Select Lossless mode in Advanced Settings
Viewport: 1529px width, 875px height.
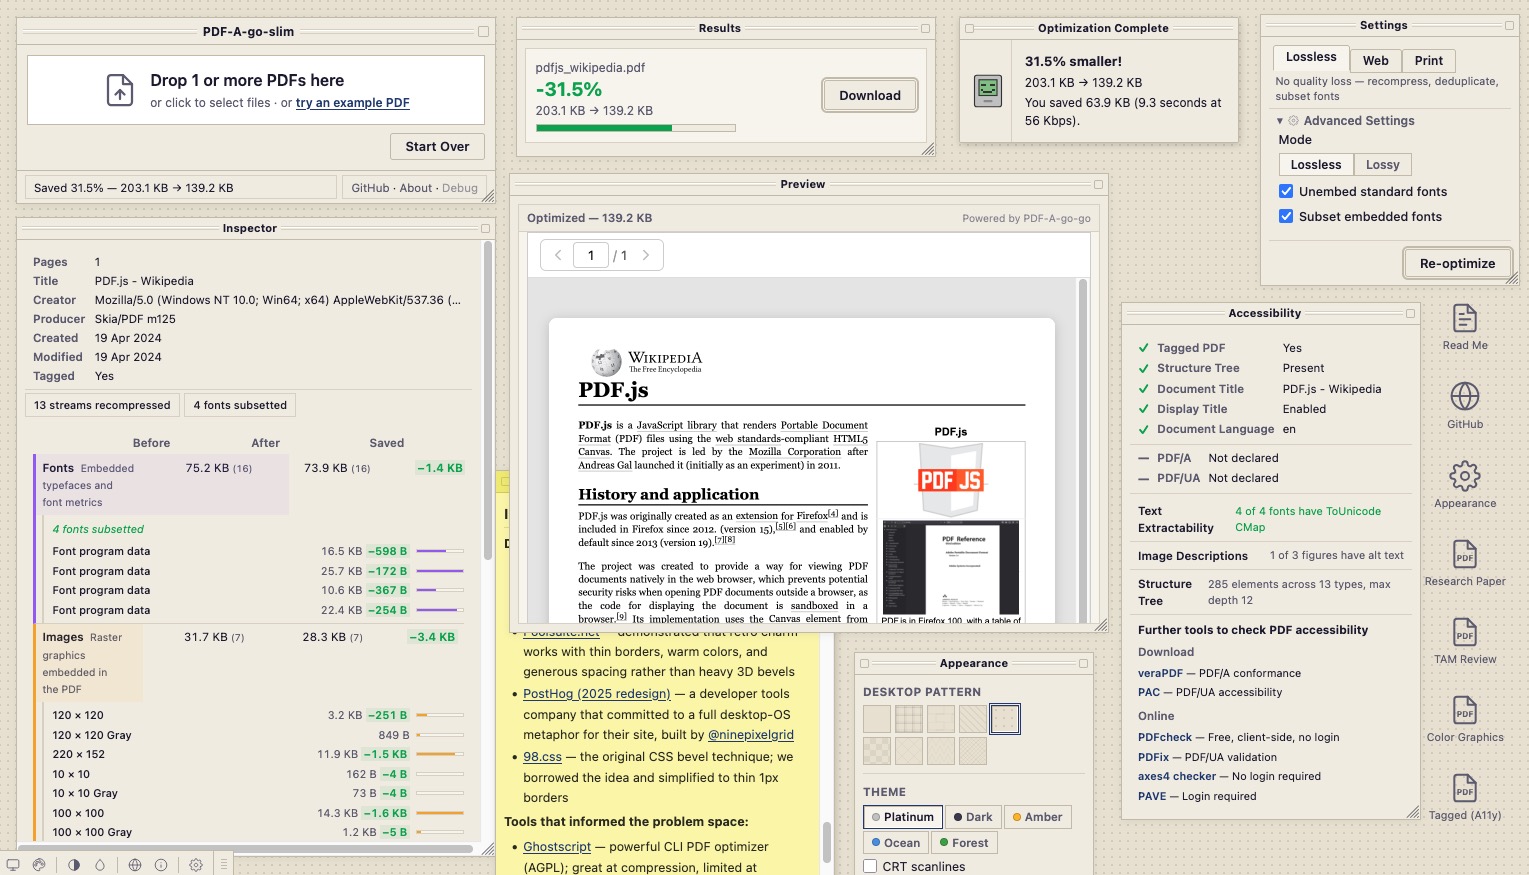click(1316, 165)
